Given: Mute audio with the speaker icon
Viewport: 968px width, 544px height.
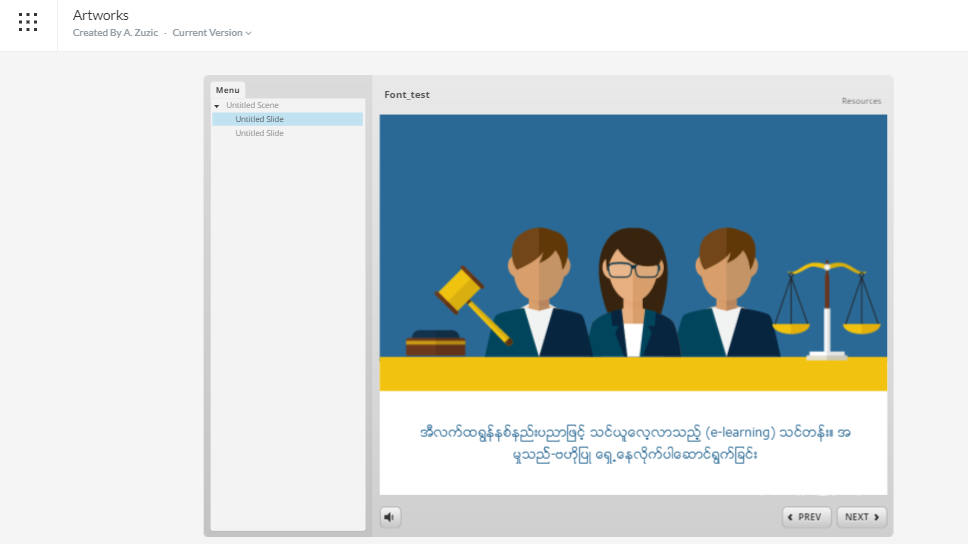Looking at the screenshot, I should [x=390, y=517].
